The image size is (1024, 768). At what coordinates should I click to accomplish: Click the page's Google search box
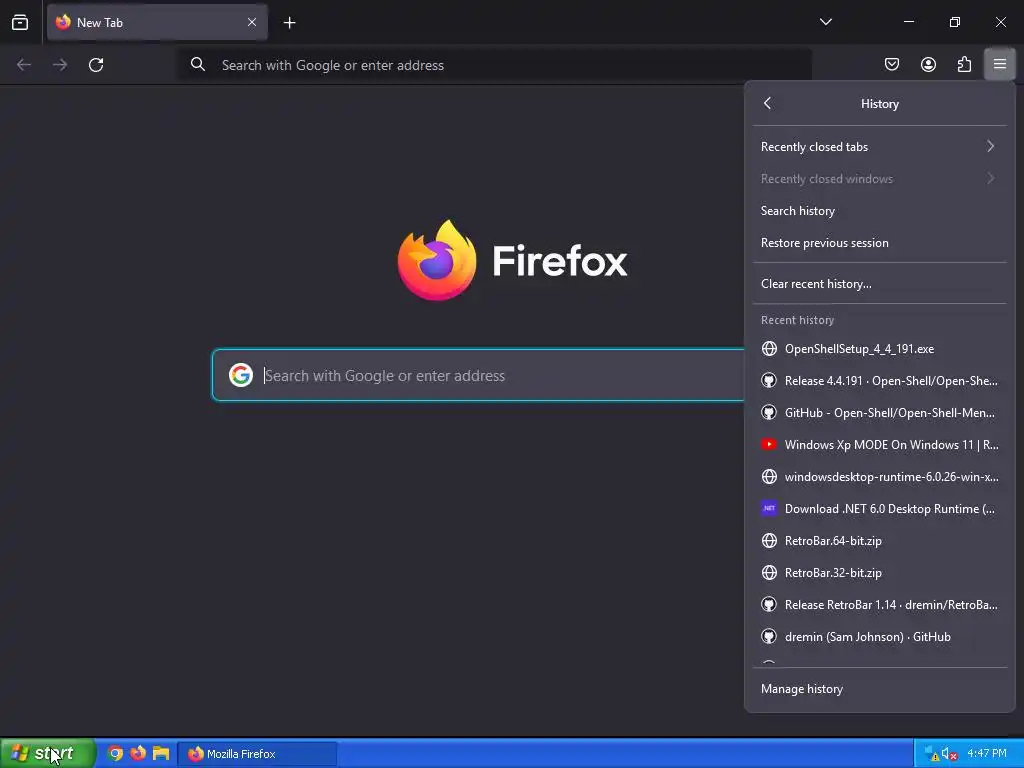tap(478, 376)
